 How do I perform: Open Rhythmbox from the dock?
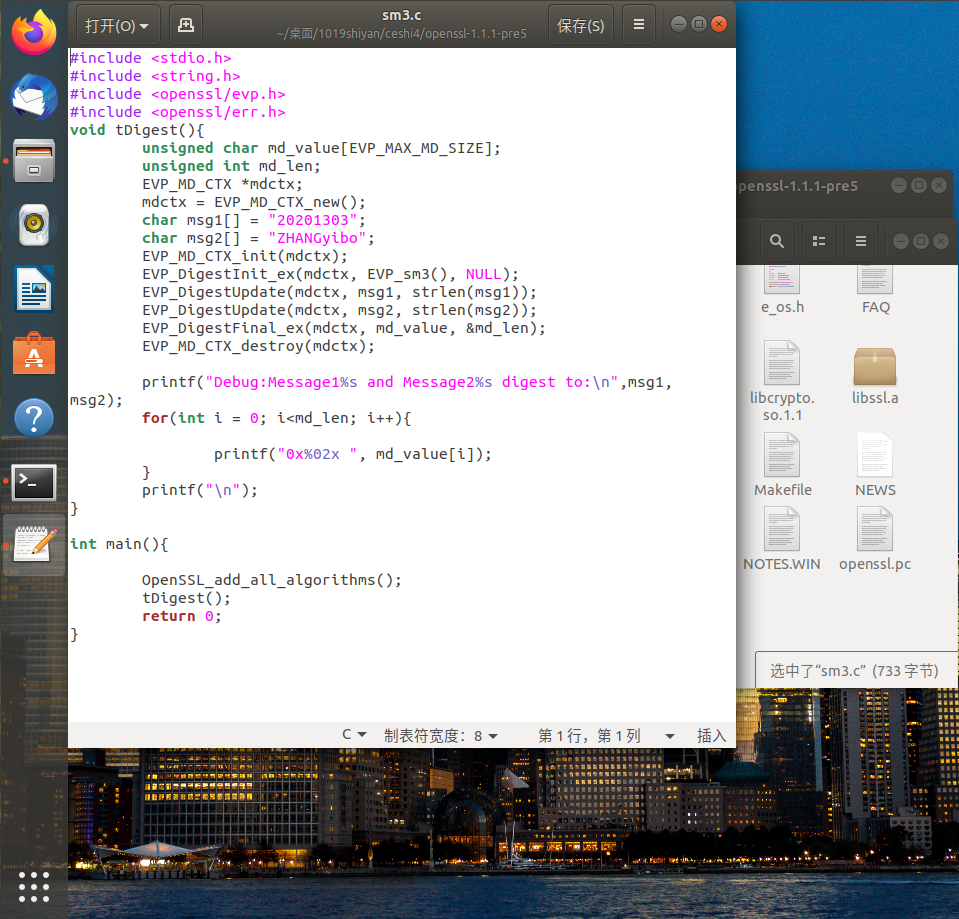(x=35, y=225)
